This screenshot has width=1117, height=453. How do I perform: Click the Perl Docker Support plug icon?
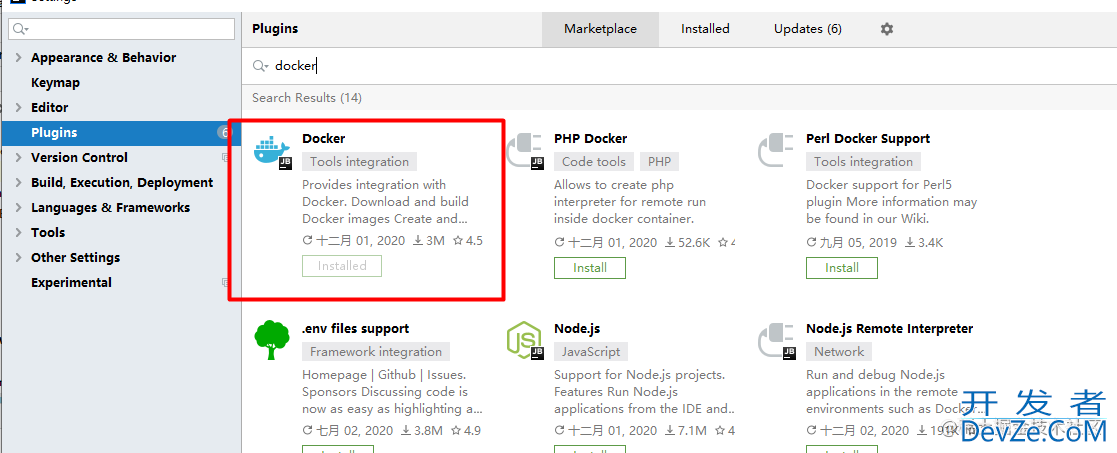point(776,150)
